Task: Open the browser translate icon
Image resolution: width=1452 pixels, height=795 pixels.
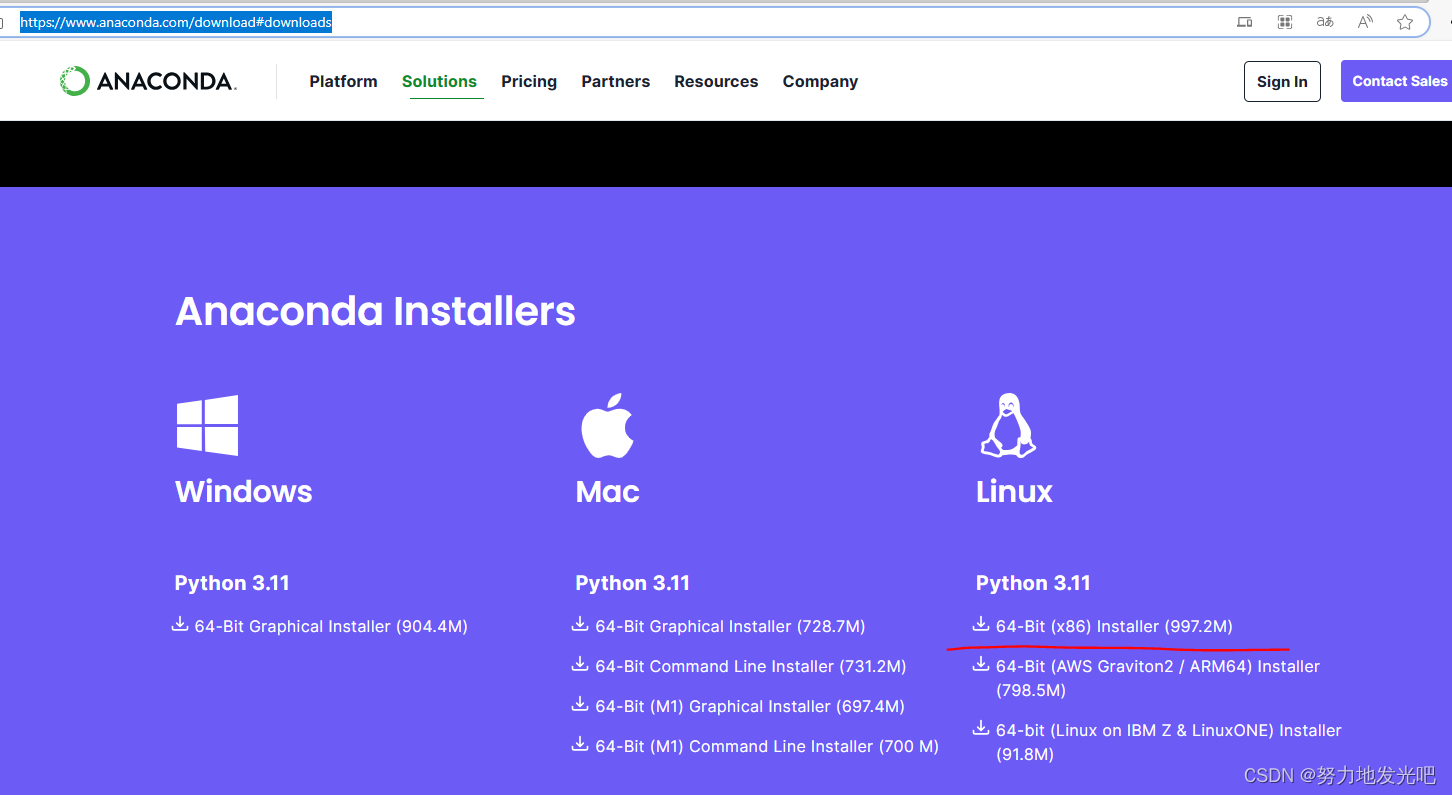Action: click(1325, 22)
